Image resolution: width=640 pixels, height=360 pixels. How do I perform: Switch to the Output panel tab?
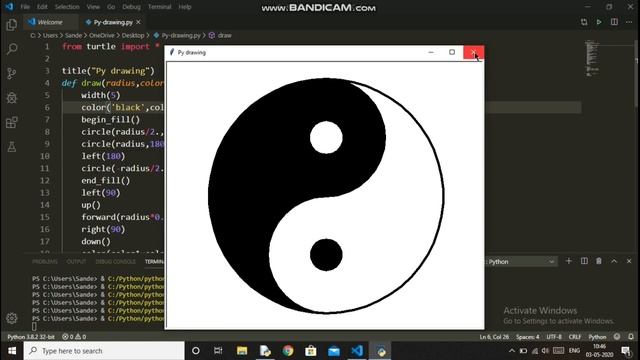tap(76, 262)
